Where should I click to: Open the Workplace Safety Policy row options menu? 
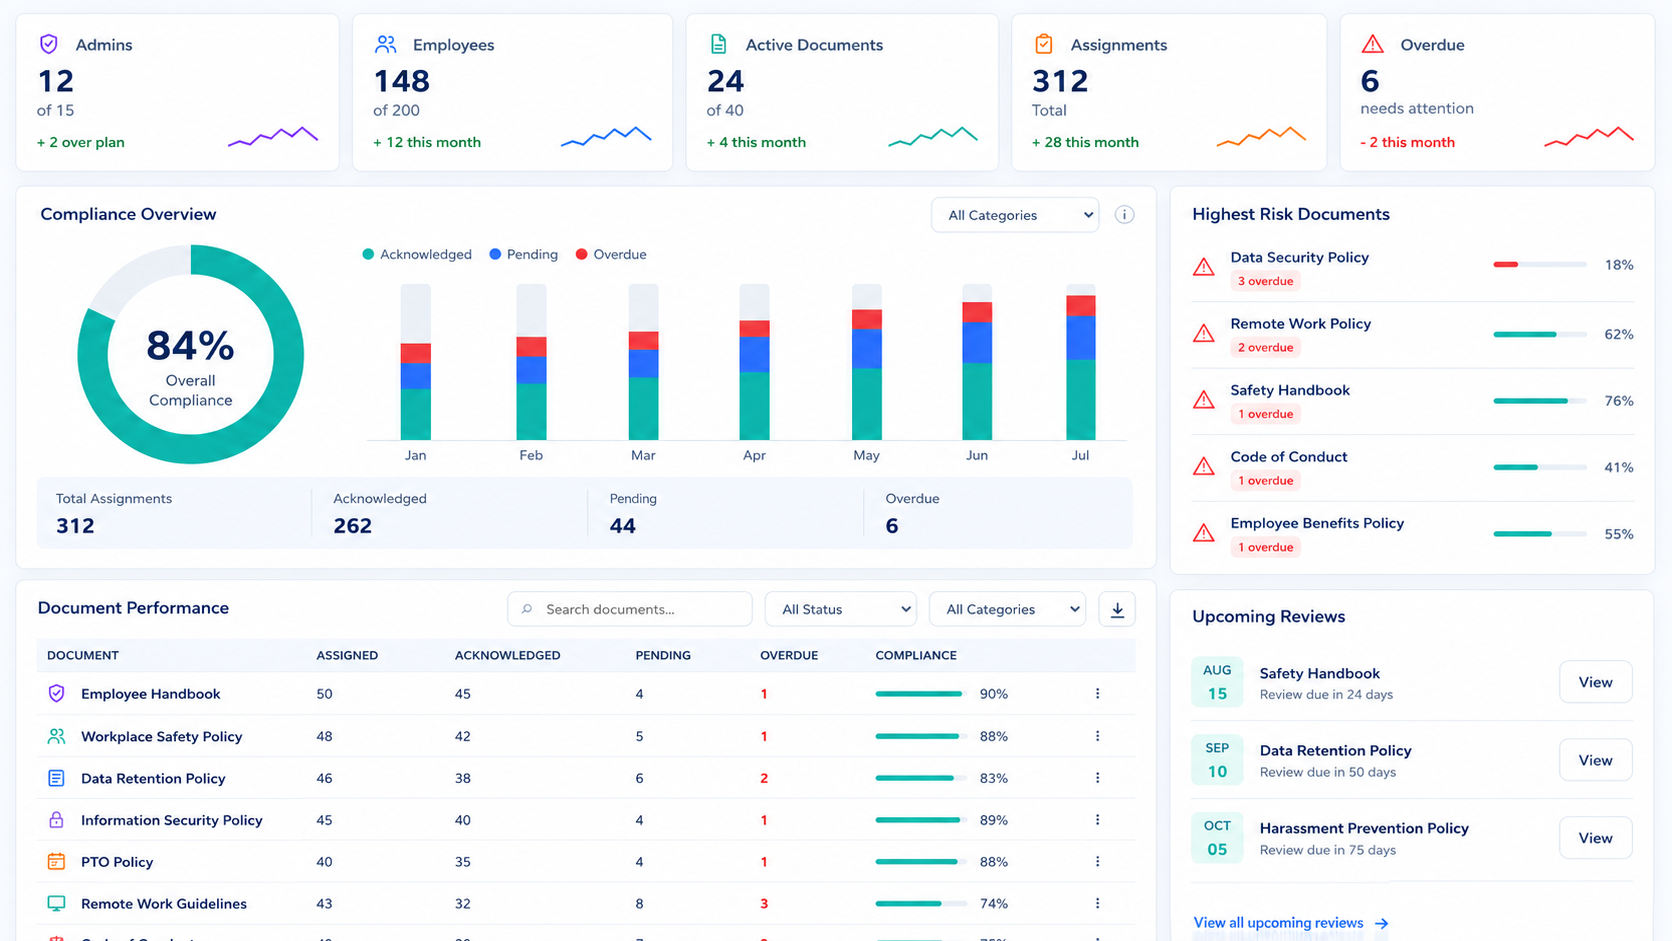1097,736
